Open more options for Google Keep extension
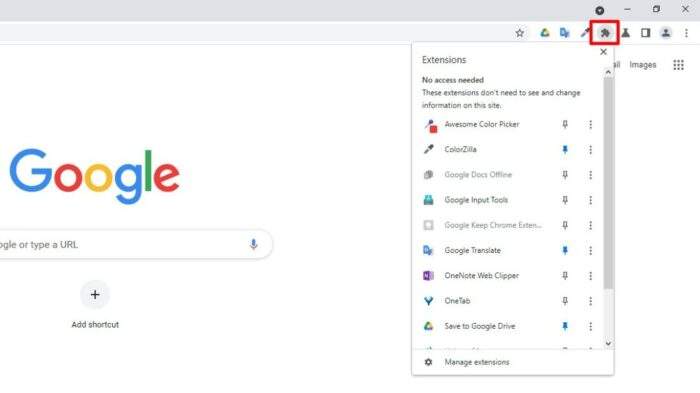 [x=590, y=225]
